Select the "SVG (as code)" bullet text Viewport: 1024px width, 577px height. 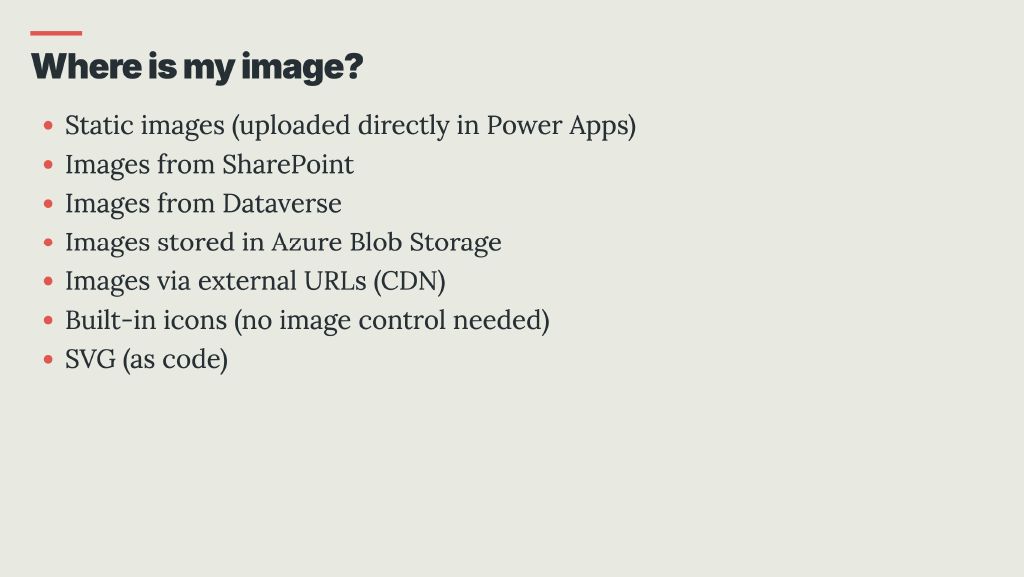pos(146,359)
